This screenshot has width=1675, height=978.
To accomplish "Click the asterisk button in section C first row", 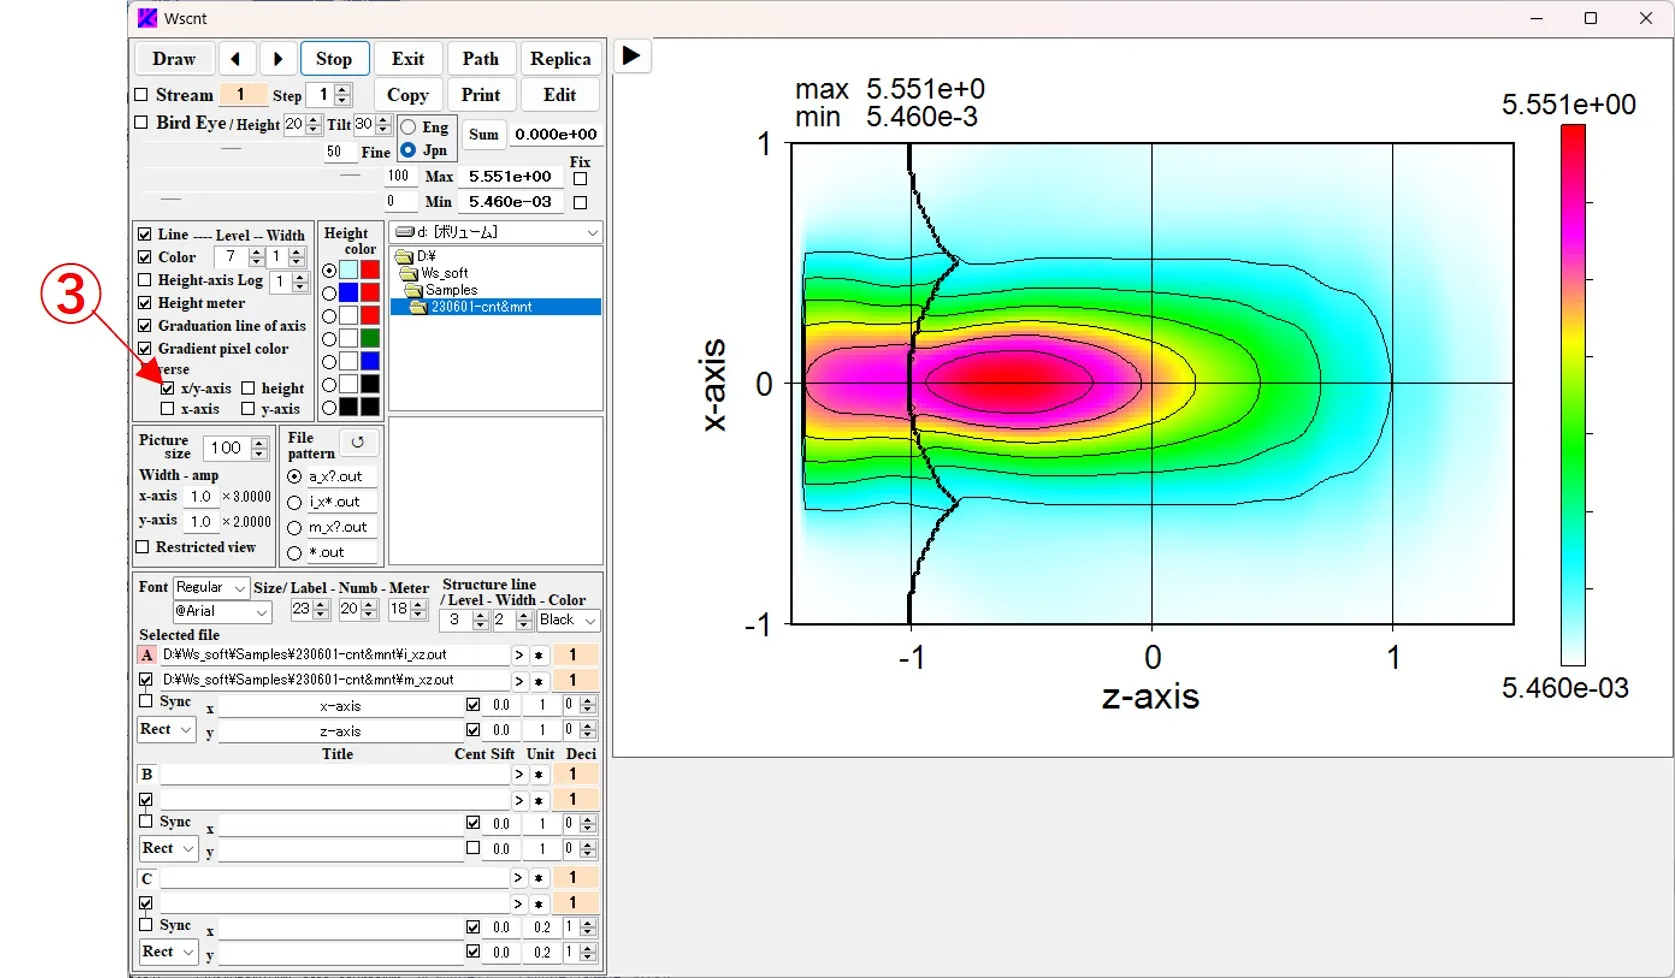I will click(x=539, y=878).
